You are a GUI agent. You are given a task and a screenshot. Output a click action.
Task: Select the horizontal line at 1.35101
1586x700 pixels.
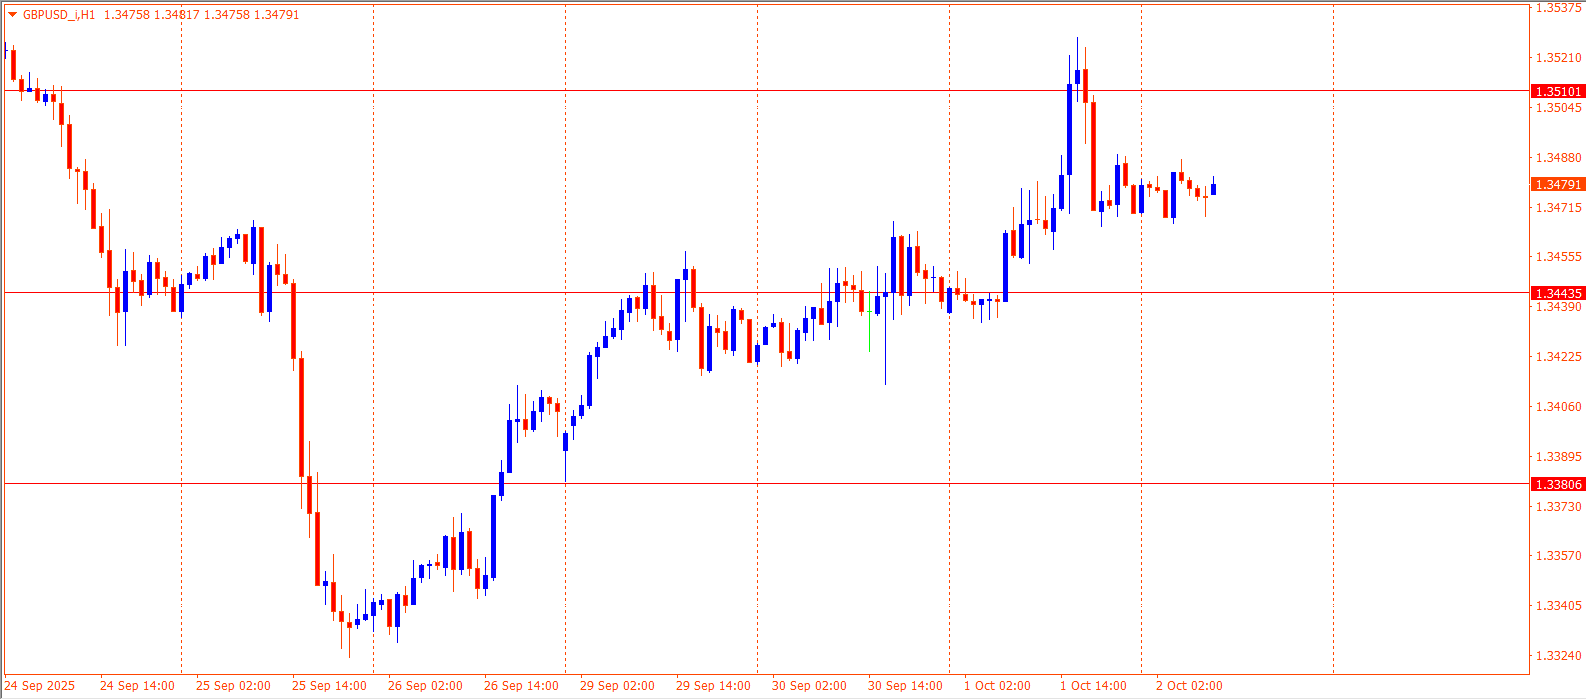click(x=700, y=90)
